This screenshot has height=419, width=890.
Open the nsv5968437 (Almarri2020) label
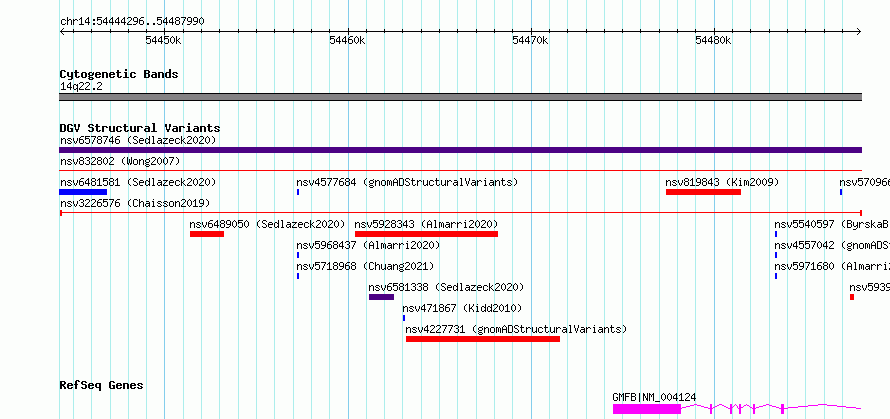click(x=368, y=245)
